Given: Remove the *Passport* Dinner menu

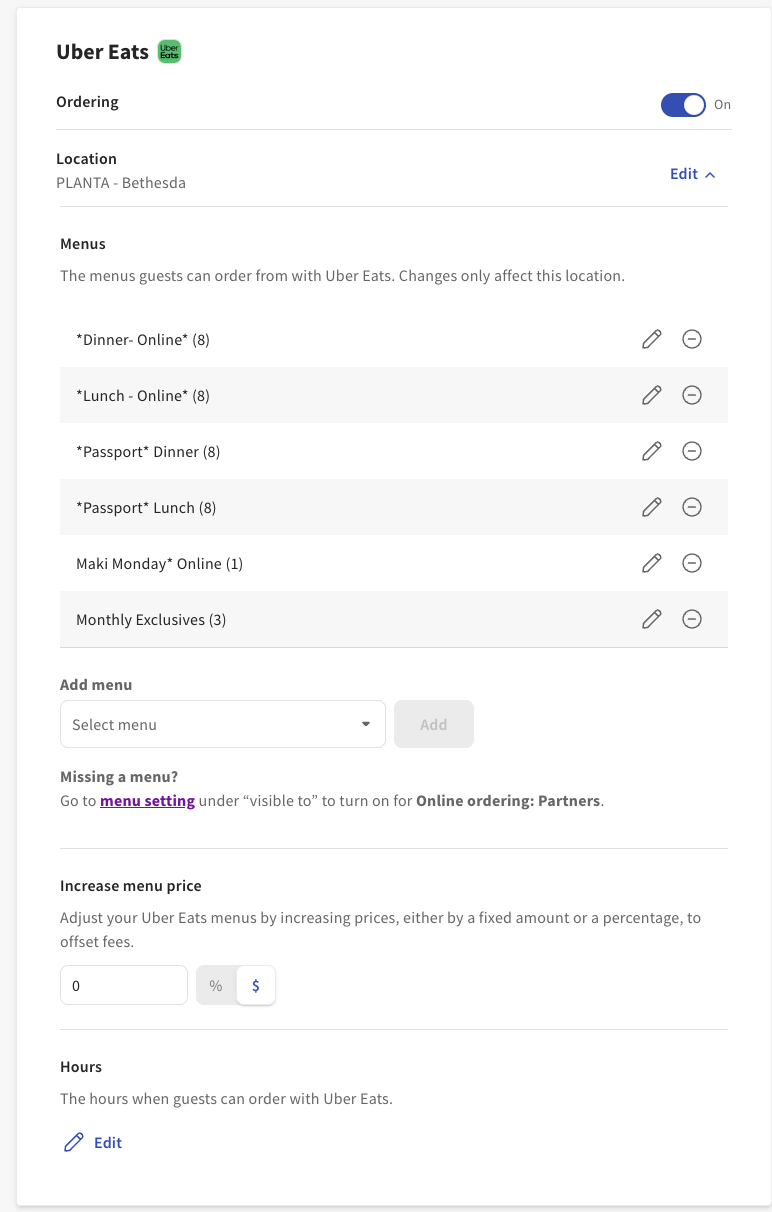Looking at the screenshot, I should [x=692, y=451].
